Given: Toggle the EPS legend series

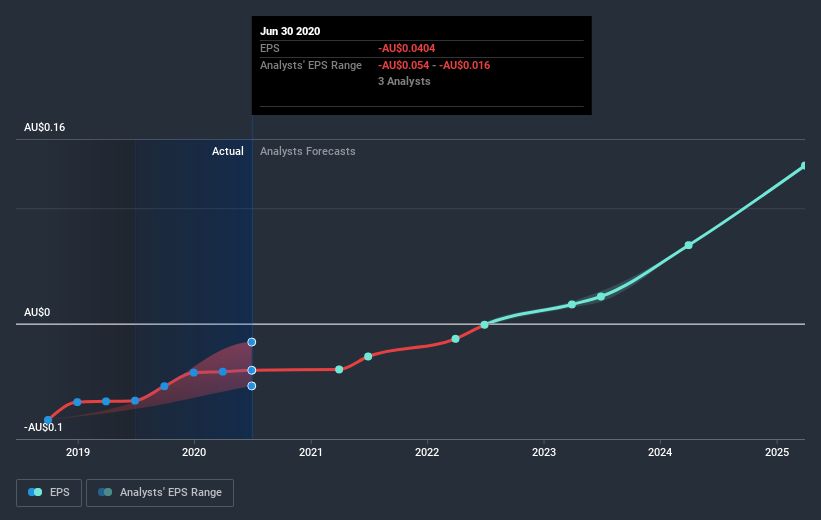Looking at the screenshot, I should click(49, 492).
